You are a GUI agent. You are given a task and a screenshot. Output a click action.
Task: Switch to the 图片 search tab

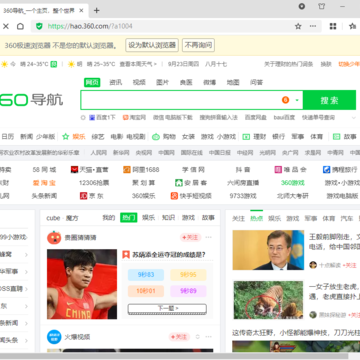[163, 82]
